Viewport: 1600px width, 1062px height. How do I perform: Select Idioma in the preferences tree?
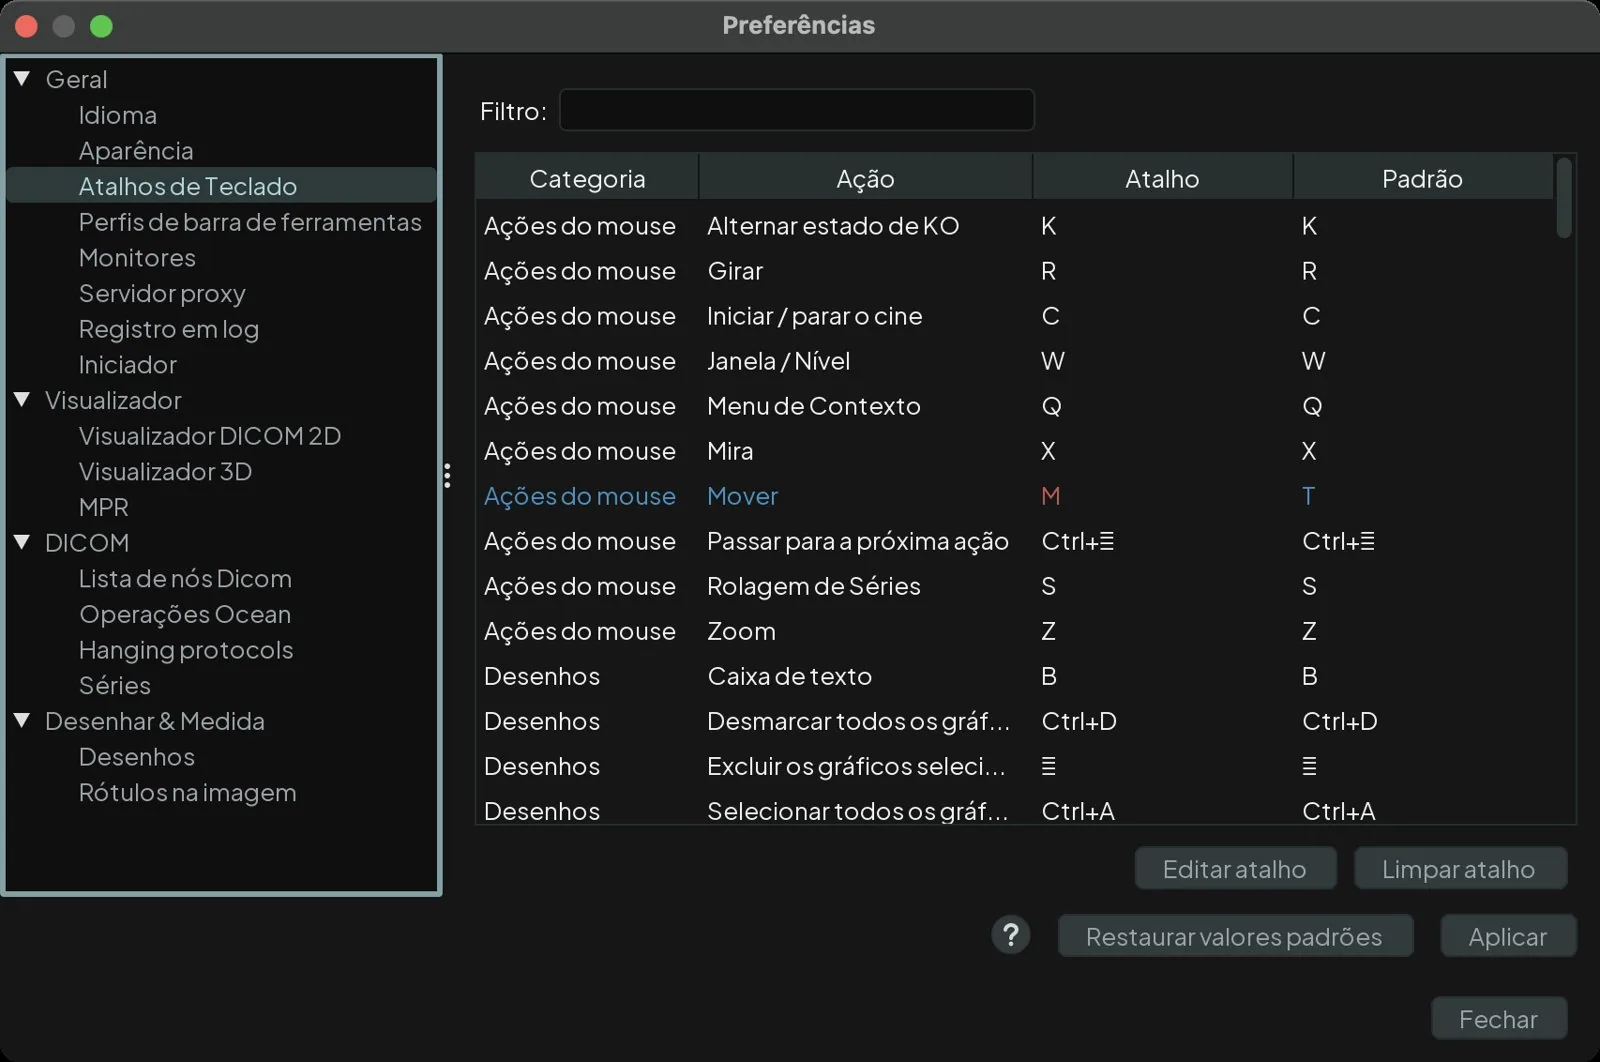pyautogui.click(x=118, y=115)
